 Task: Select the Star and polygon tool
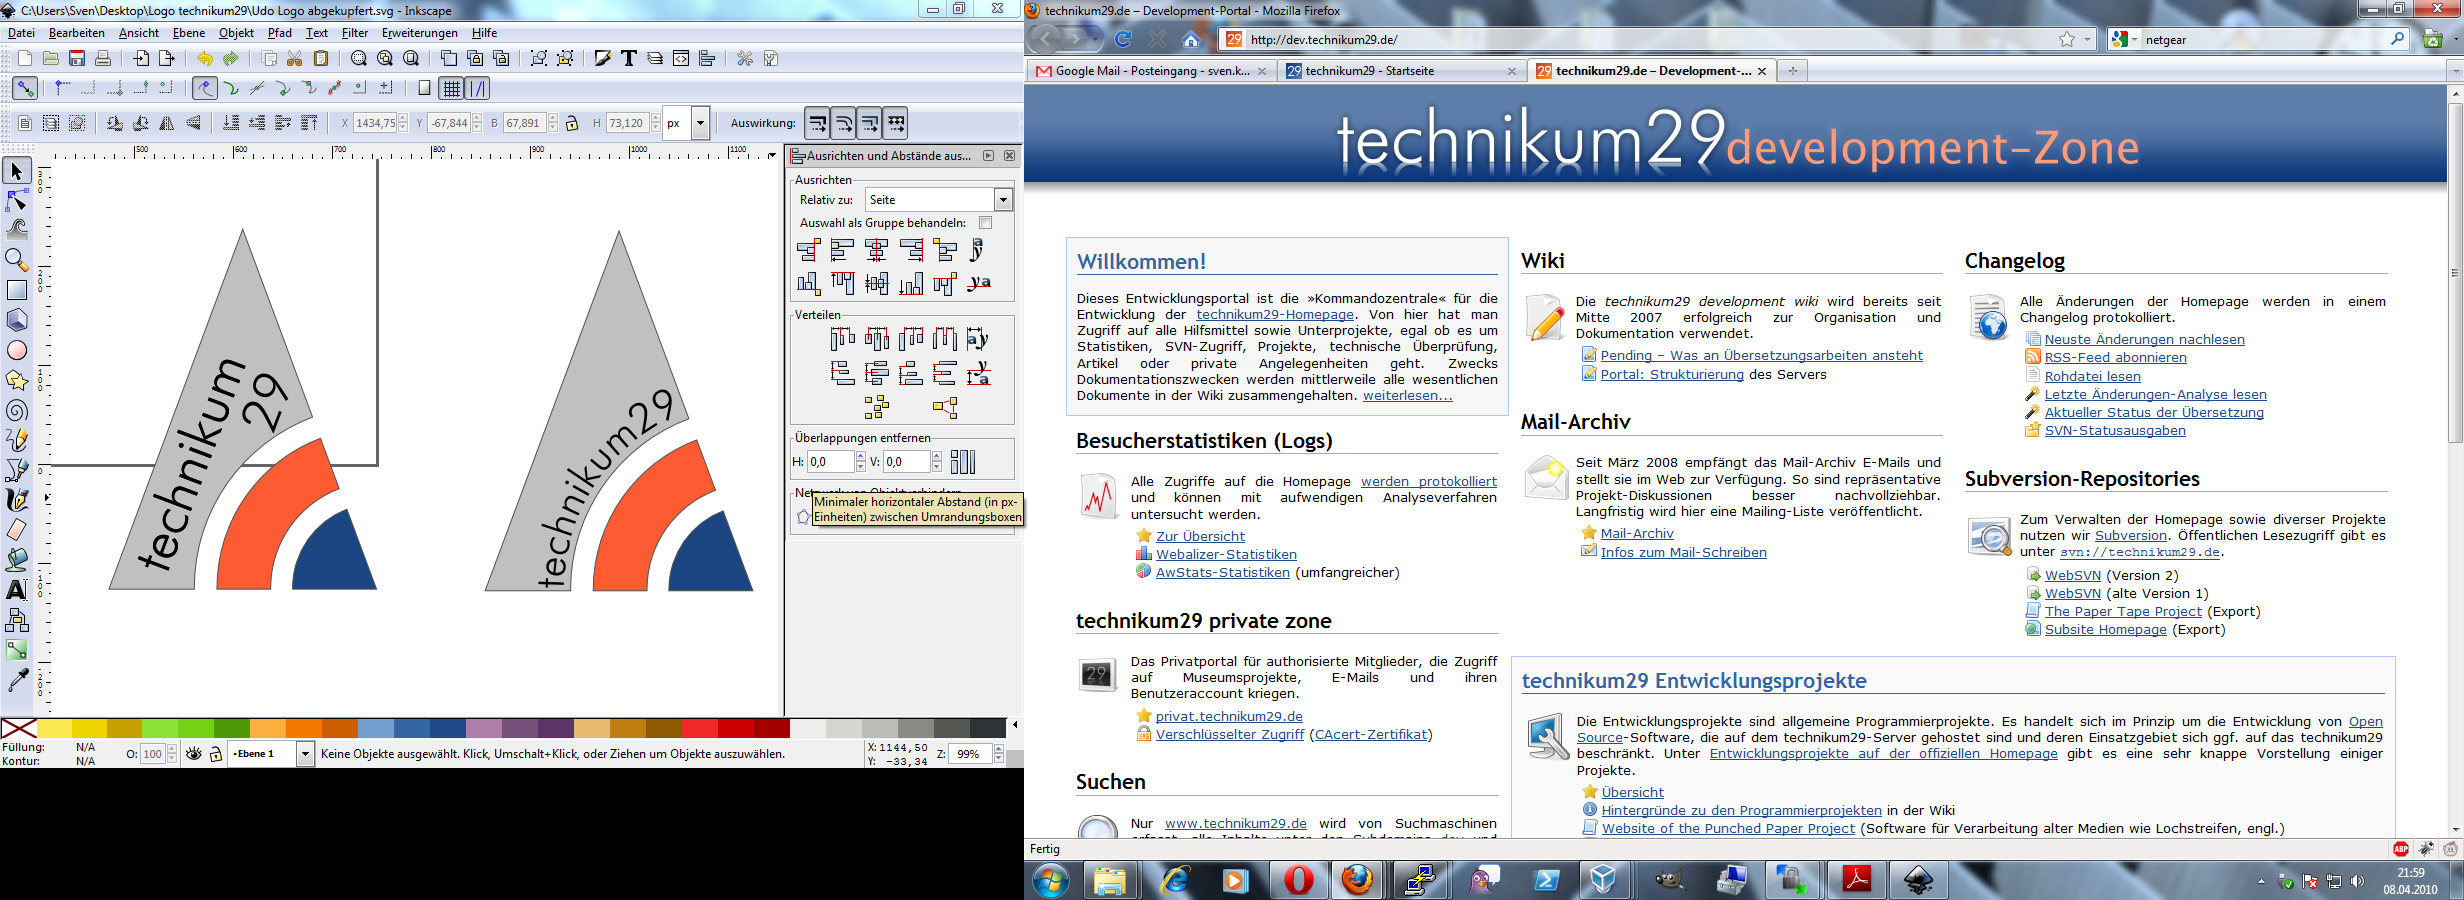(17, 380)
